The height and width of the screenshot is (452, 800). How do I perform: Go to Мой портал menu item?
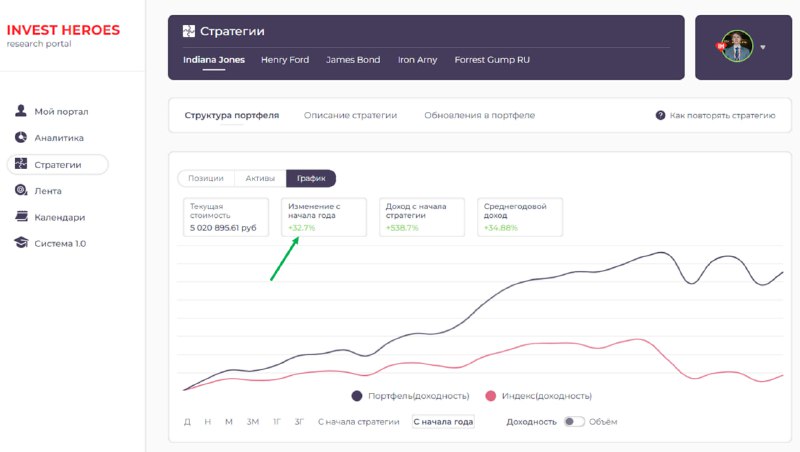[61, 111]
